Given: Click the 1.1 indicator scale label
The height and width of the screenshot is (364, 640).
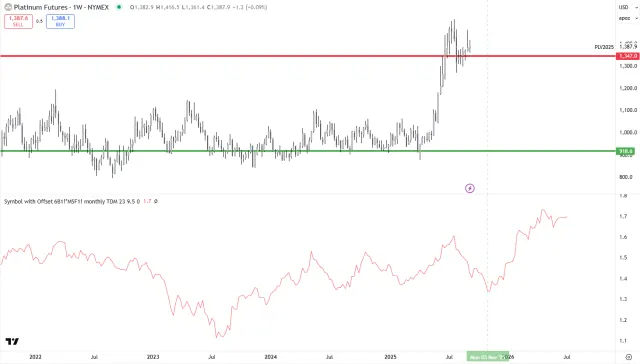Looking at the screenshot, I should [x=623, y=341].
